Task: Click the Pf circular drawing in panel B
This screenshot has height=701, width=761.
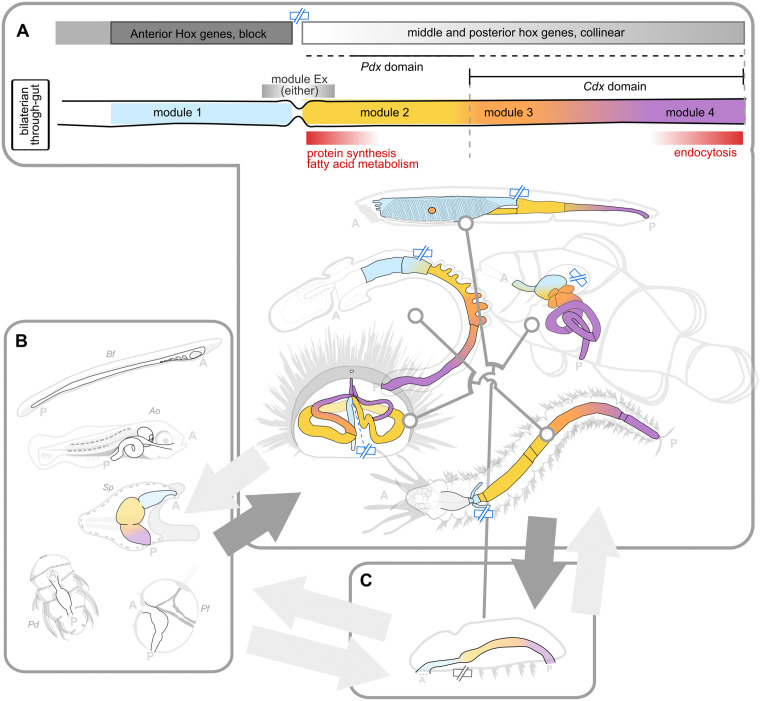Action: coord(166,617)
